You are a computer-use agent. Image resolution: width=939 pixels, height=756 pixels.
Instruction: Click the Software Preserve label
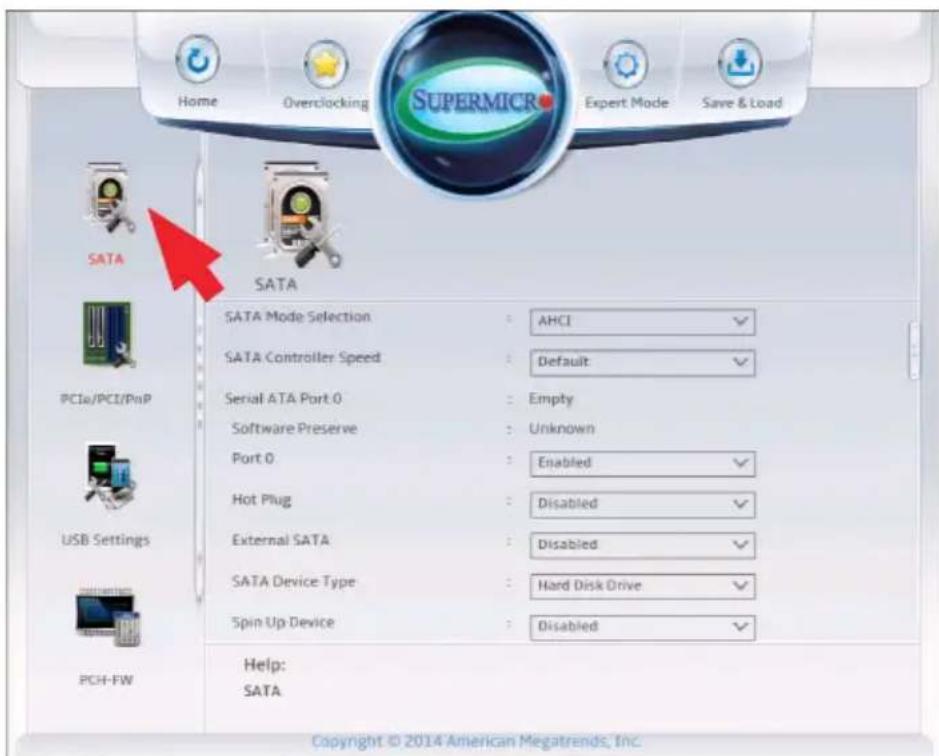pos(295,428)
